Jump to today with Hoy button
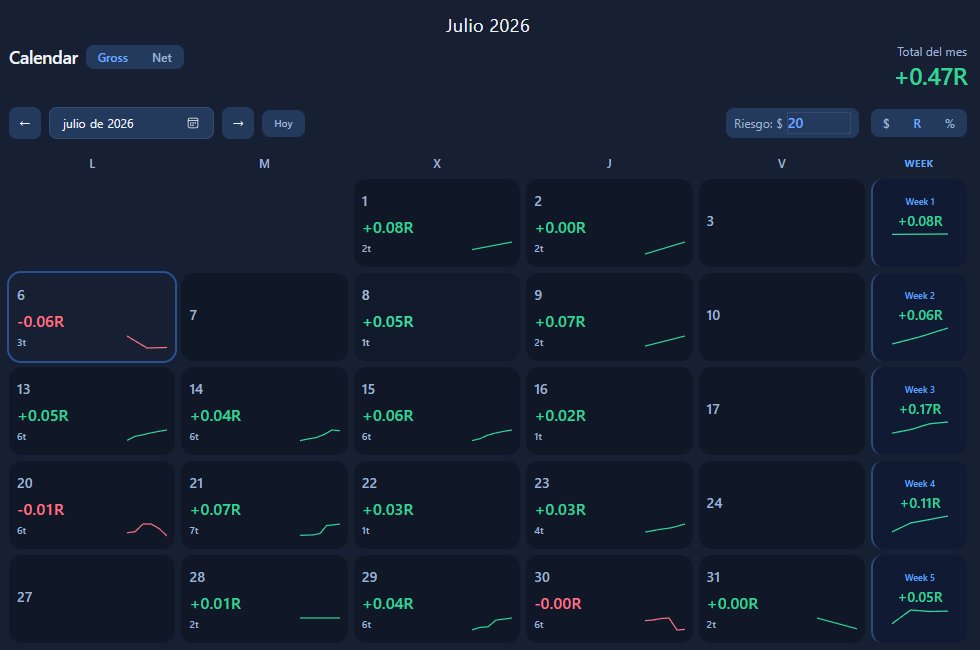980x650 pixels. tap(283, 123)
